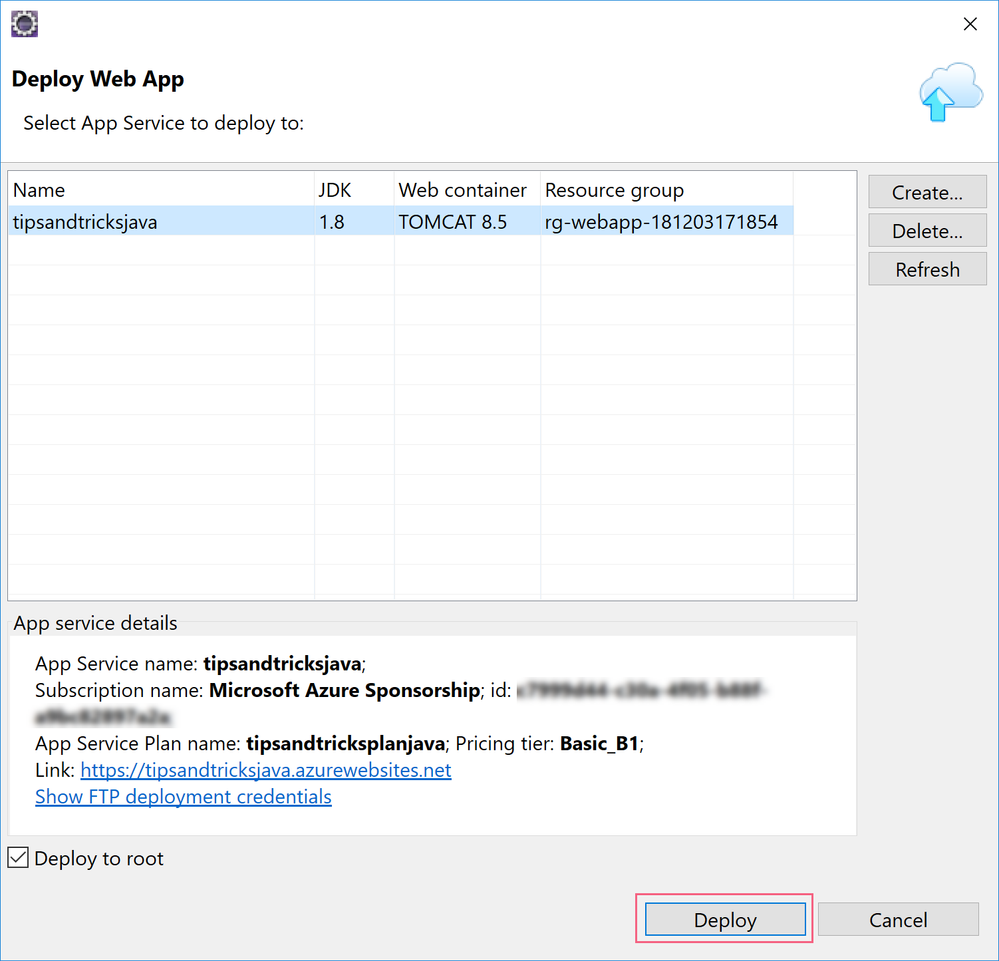The height and width of the screenshot is (961, 999).
Task: Click 'Select App Service to deploy to:' text
Action: [x=164, y=122]
